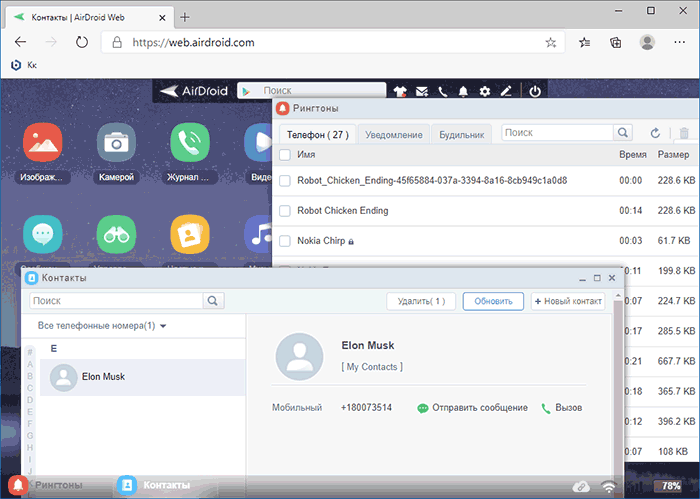Image resolution: width=700 pixels, height=499 pixels.
Task: Check the Nokia Chirp ringtone checkbox
Action: [285, 241]
